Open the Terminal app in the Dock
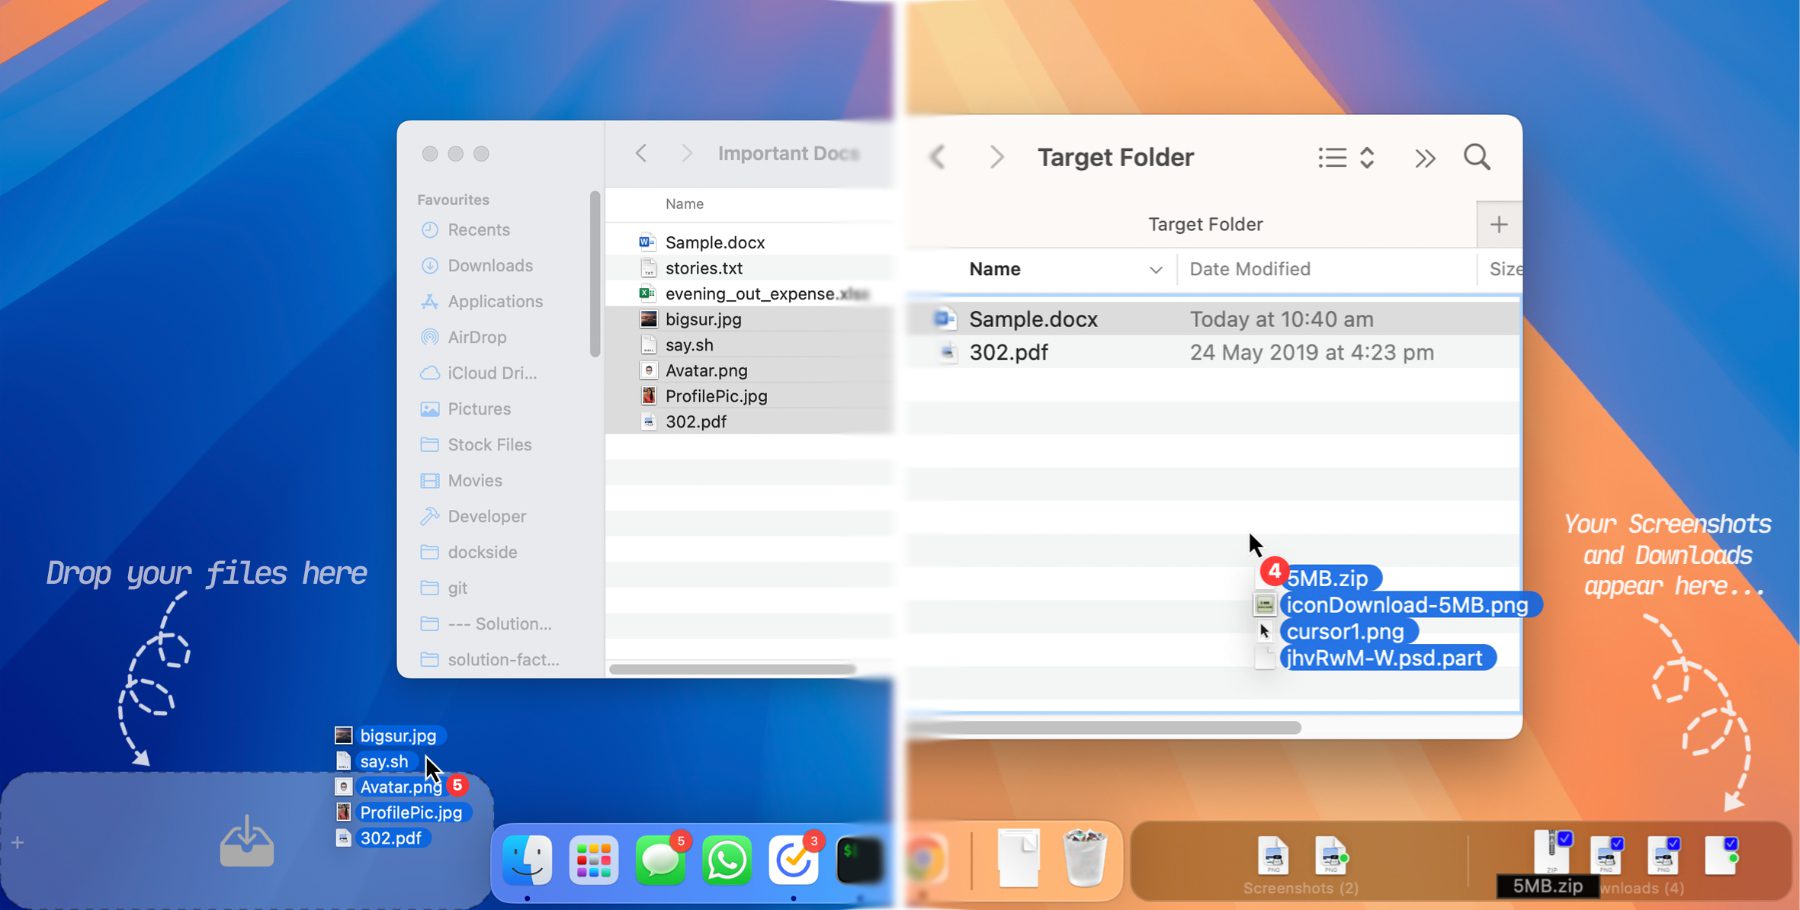The width and height of the screenshot is (1800, 910). [859, 860]
